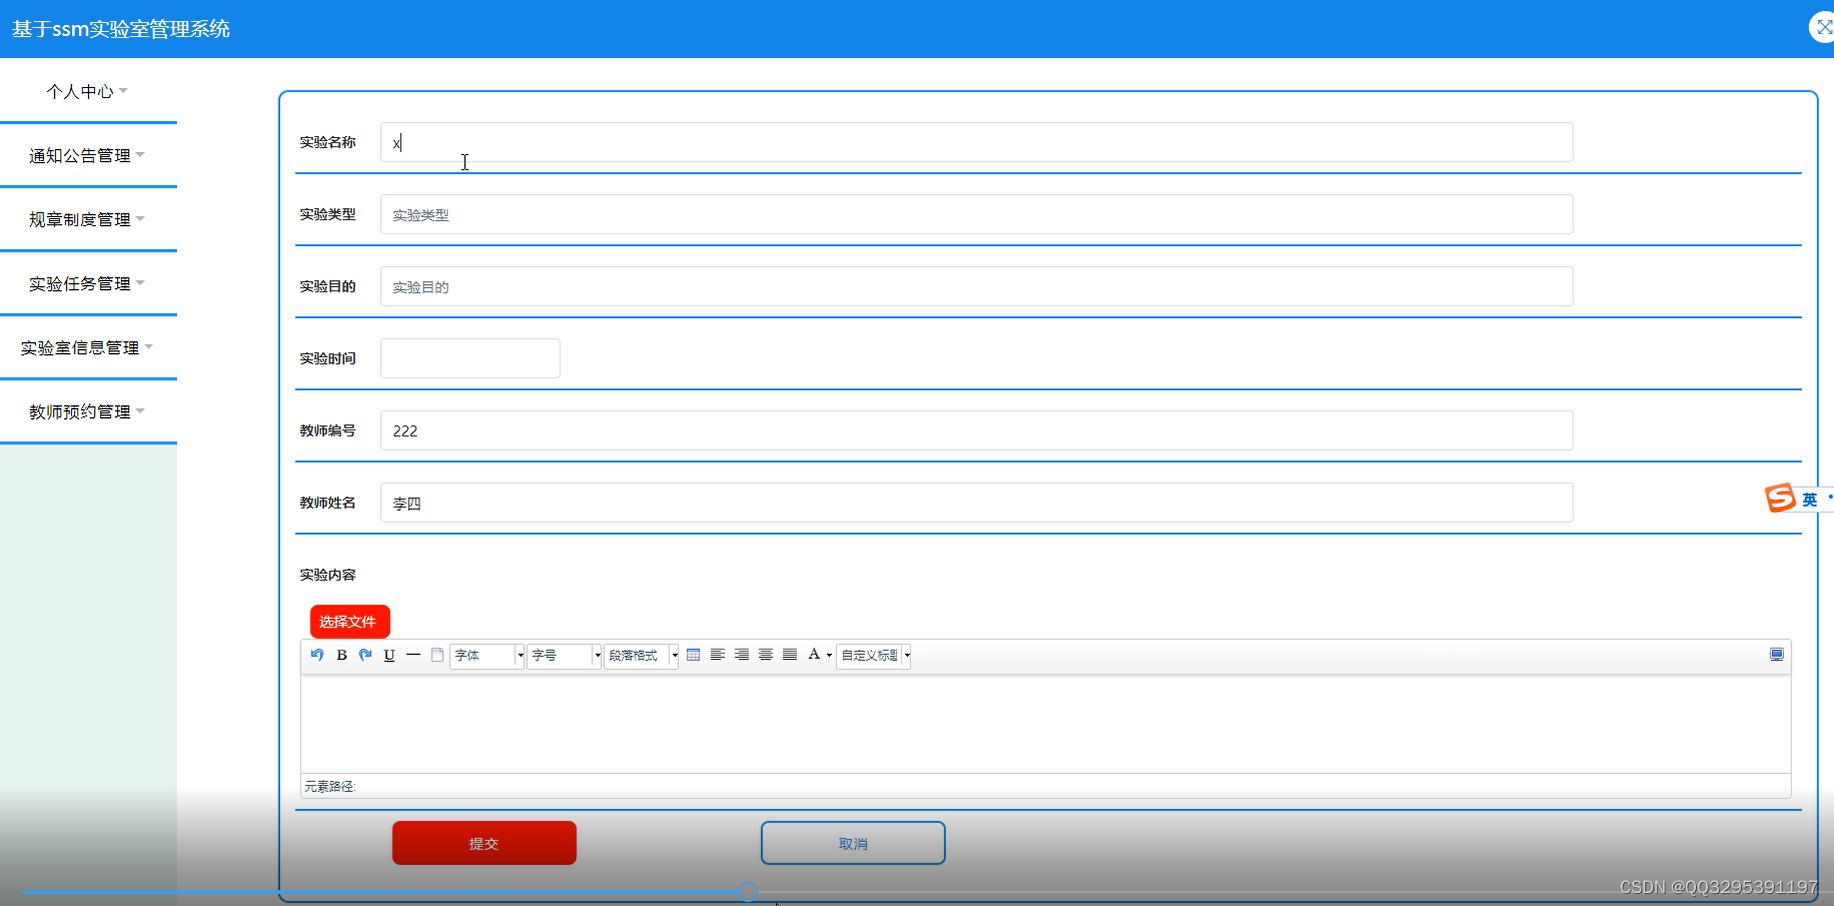Viewport: 1834px width, 906px height.
Task: Open the font color dropdown arrow
Action: pyautogui.click(x=829, y=656)
